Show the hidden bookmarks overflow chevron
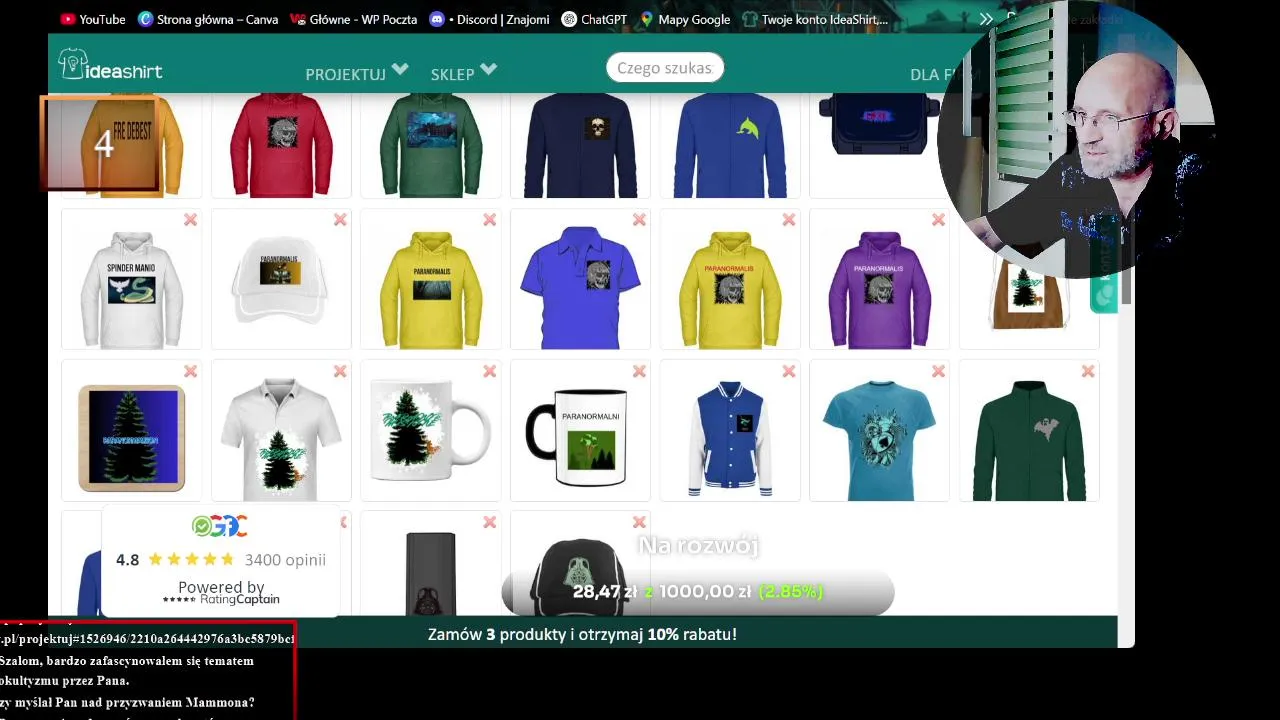 click(x=986, y=19)
